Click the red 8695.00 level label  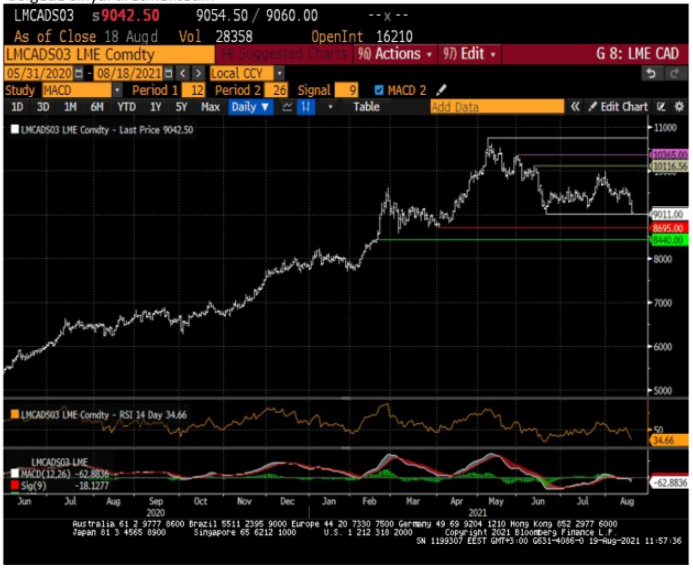(x=670, y=228)
